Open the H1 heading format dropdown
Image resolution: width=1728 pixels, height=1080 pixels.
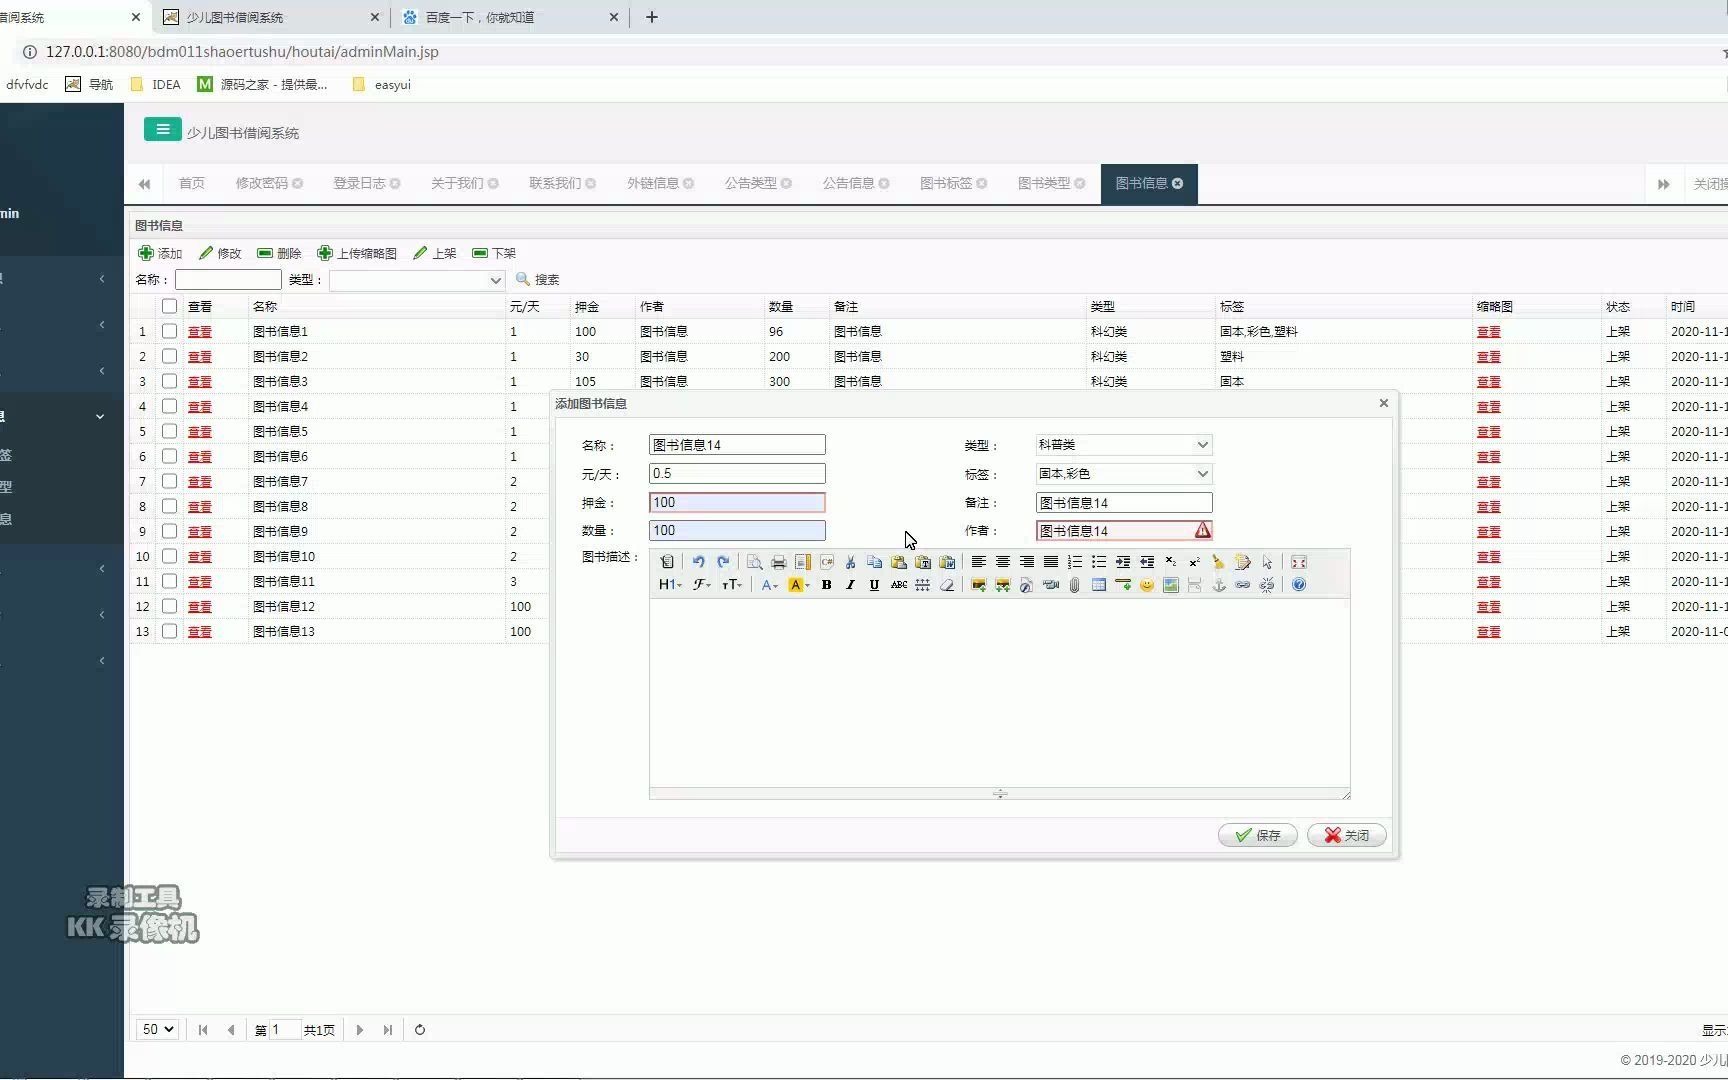pyautogui.click(x=670, y=585)
